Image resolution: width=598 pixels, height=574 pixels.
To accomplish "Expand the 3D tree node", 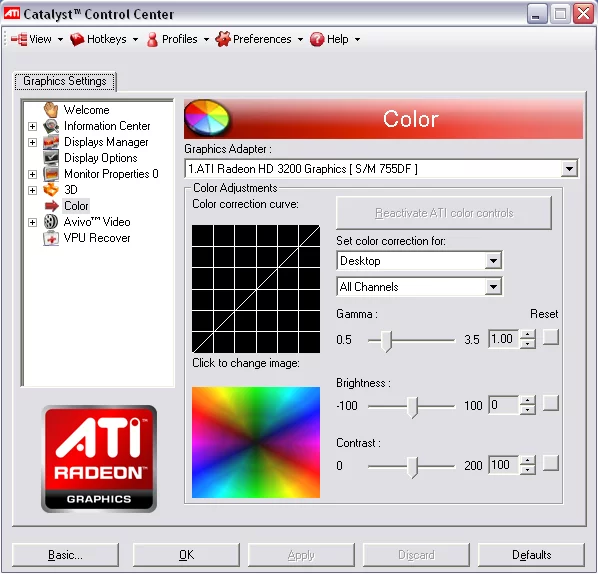I will click(x=32, y=190).
